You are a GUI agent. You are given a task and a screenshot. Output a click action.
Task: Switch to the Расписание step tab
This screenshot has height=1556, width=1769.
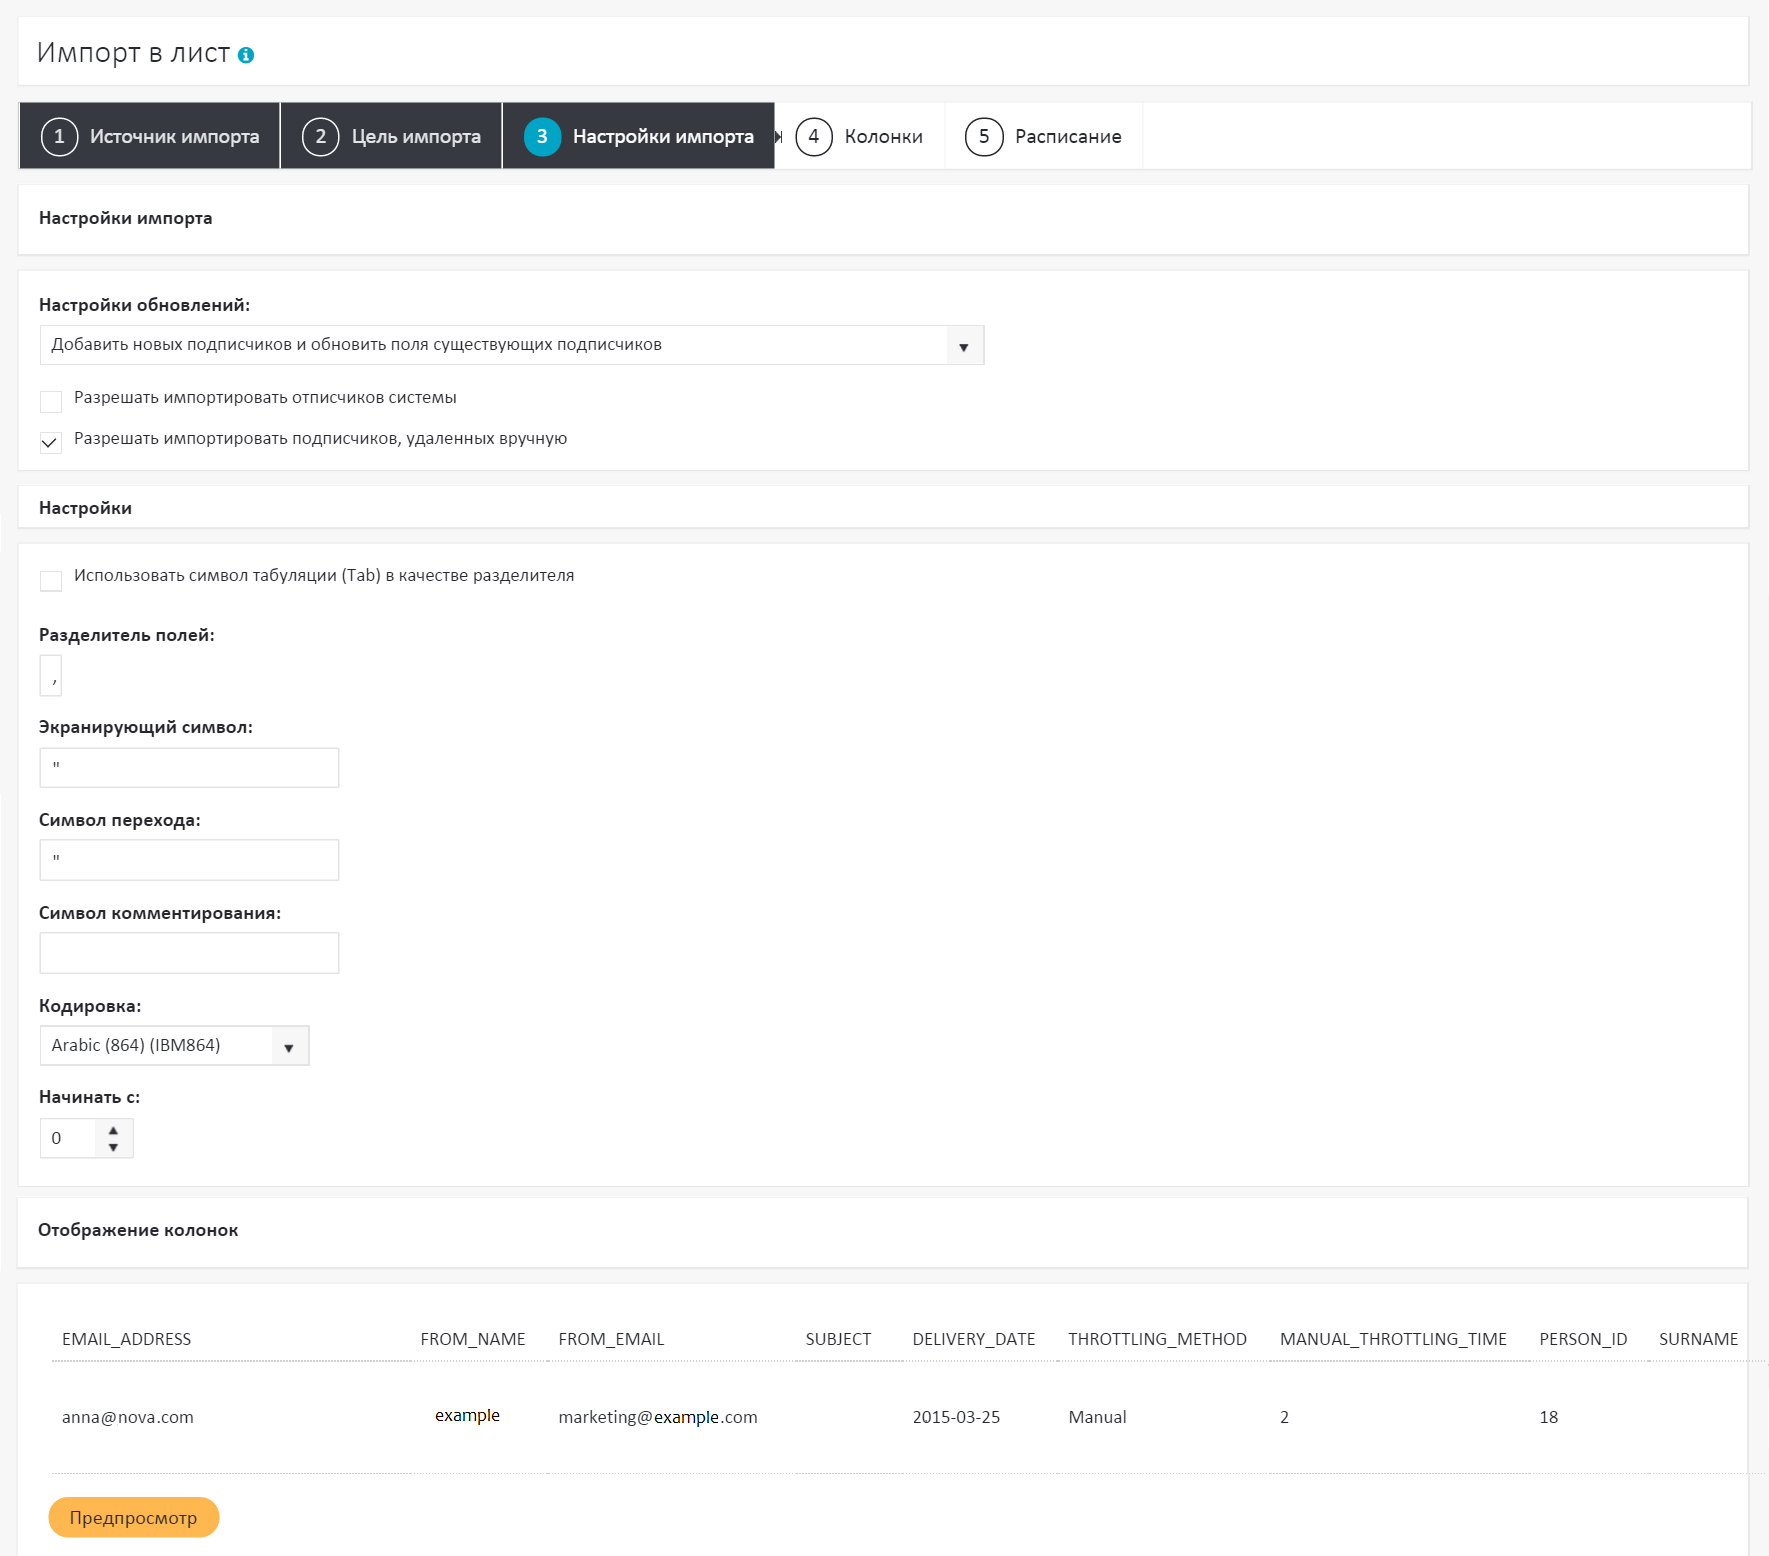(x=1067, y=136)
